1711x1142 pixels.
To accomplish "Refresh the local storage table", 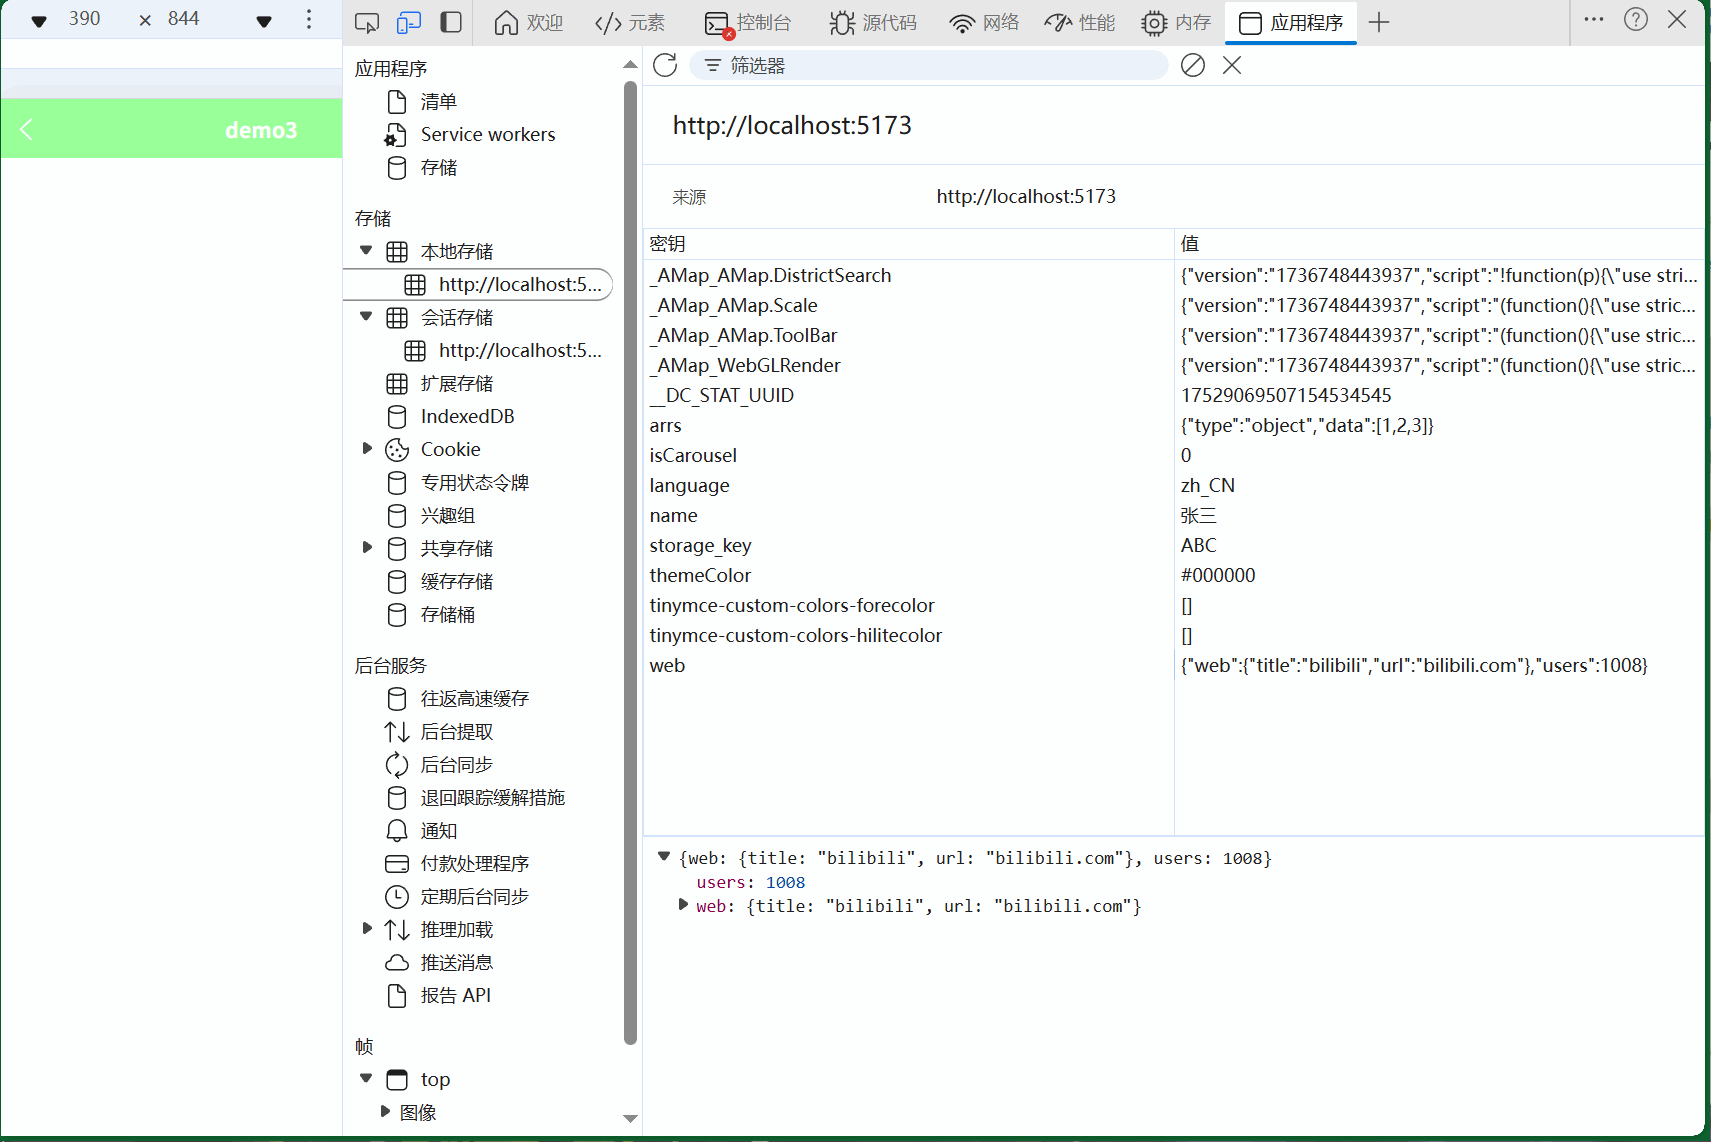I will coord(665,65).
